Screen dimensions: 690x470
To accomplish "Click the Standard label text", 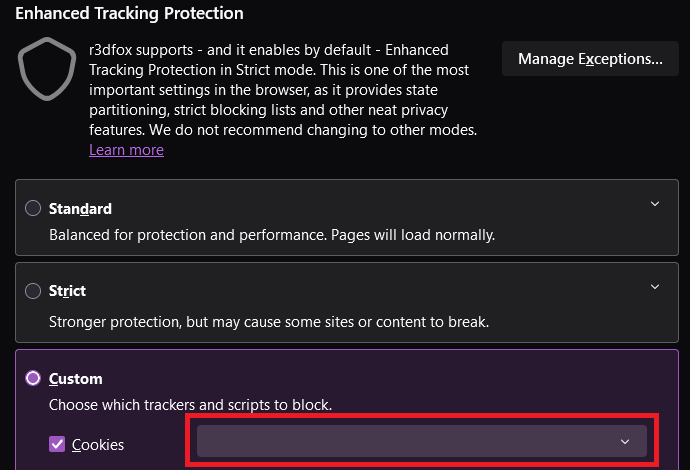I will 80,209.
